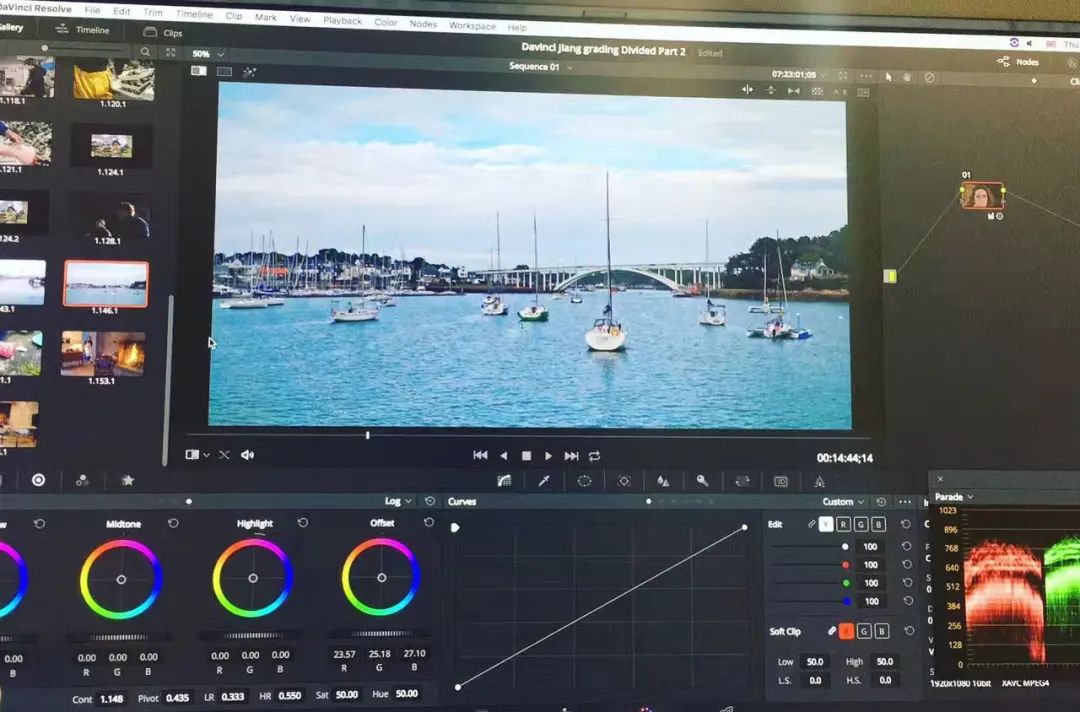Reset the Midtone wheel
Screen dimensions: 1080x712
coord(174,523)
